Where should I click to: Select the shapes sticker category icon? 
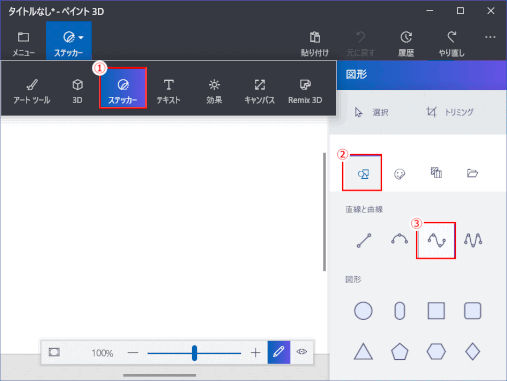[x=362, y=173]
